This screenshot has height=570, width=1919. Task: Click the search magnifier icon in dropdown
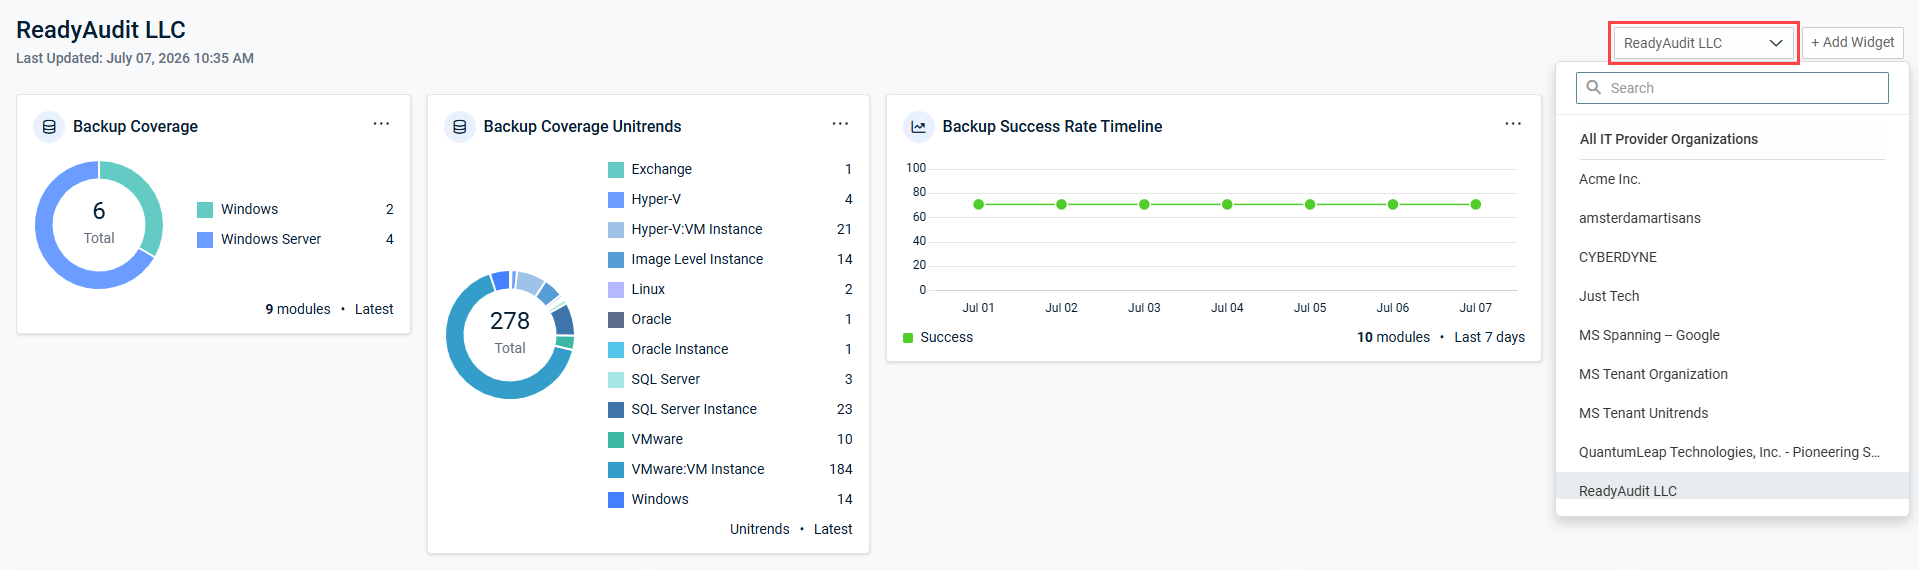(1594, 88)
